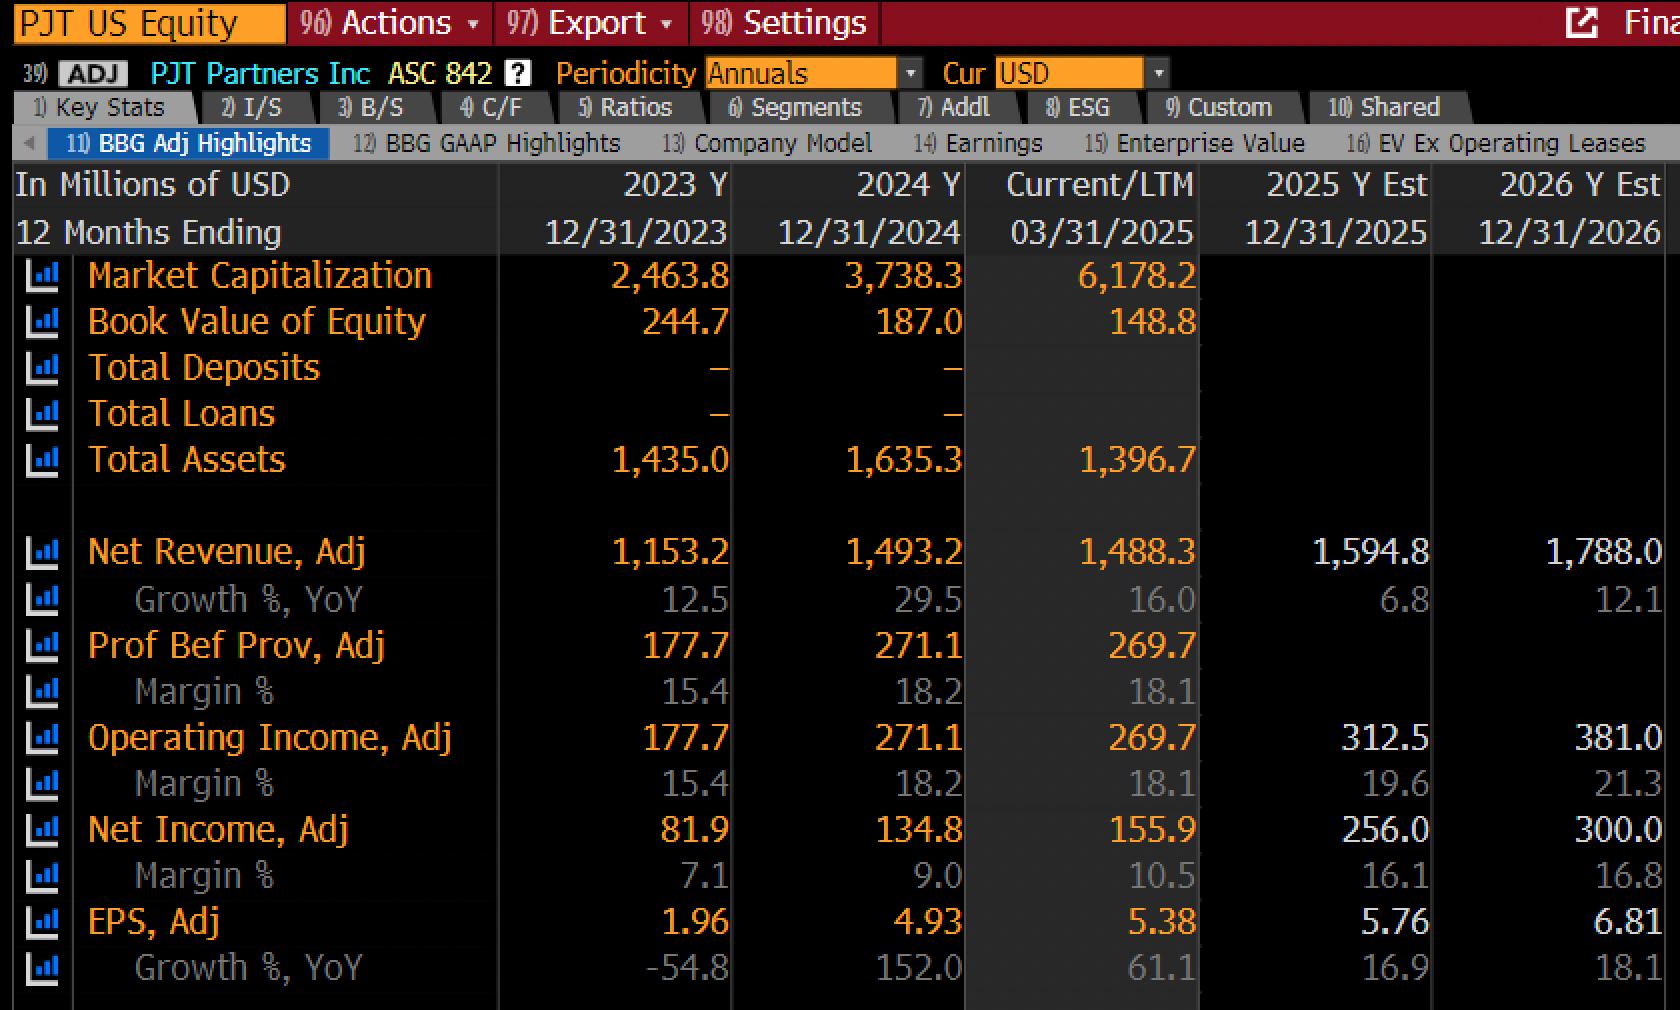Open the currency USD dropdown
The width and height of the screenshot is (1680, 1010).
[1082, 73]
